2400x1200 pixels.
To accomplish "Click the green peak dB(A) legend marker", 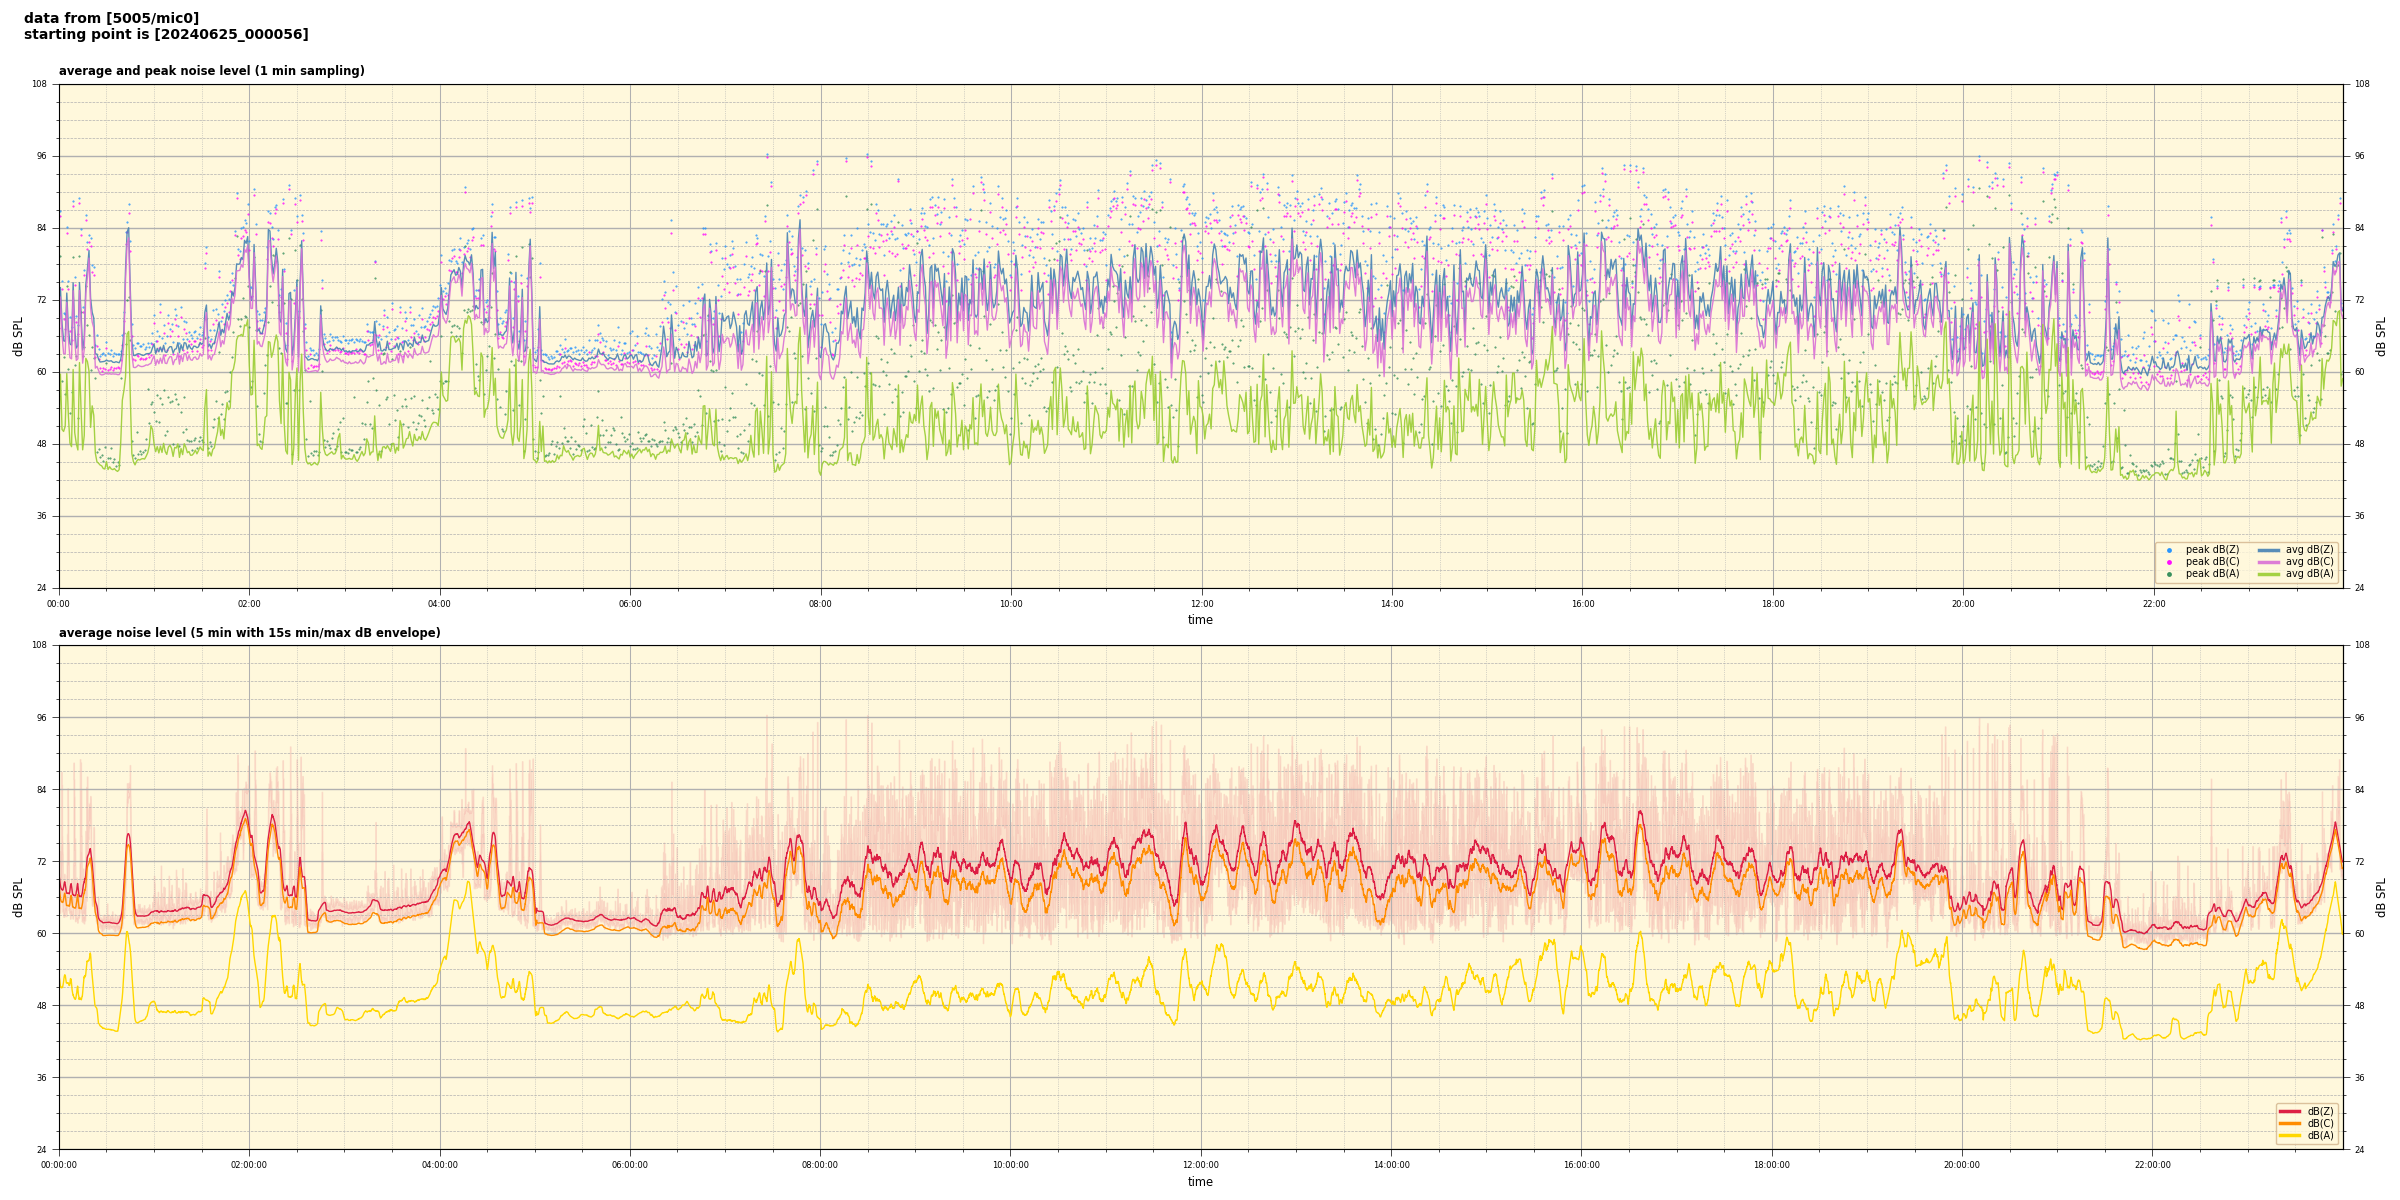I will pos(2169,574).
